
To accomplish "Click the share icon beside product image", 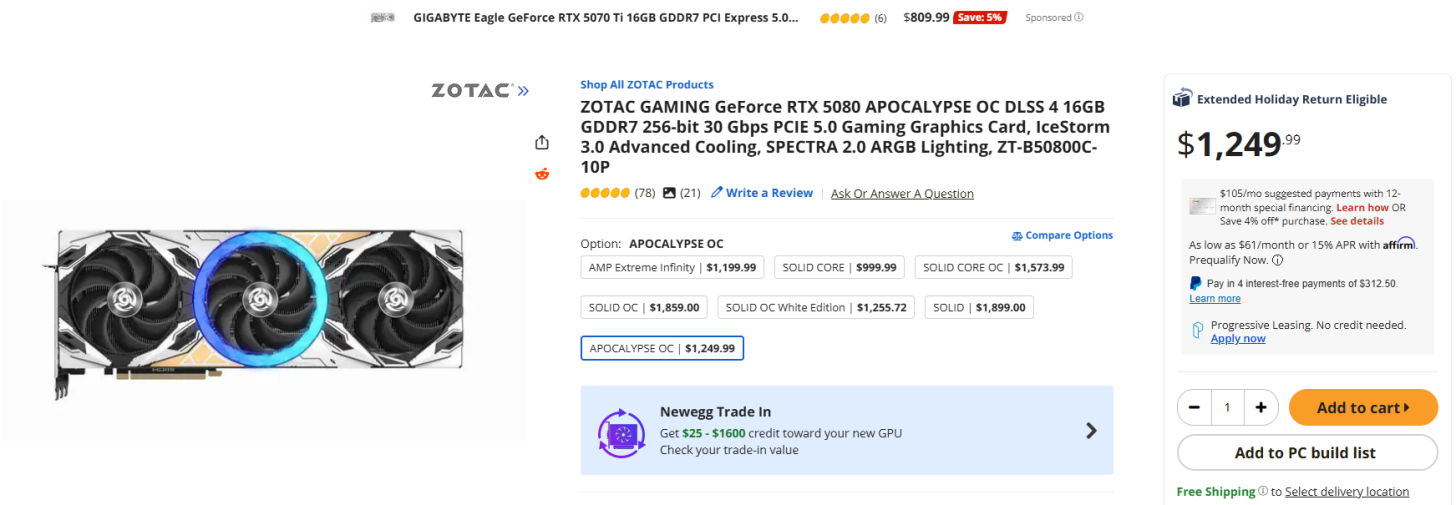I will (x=542, y=142).
